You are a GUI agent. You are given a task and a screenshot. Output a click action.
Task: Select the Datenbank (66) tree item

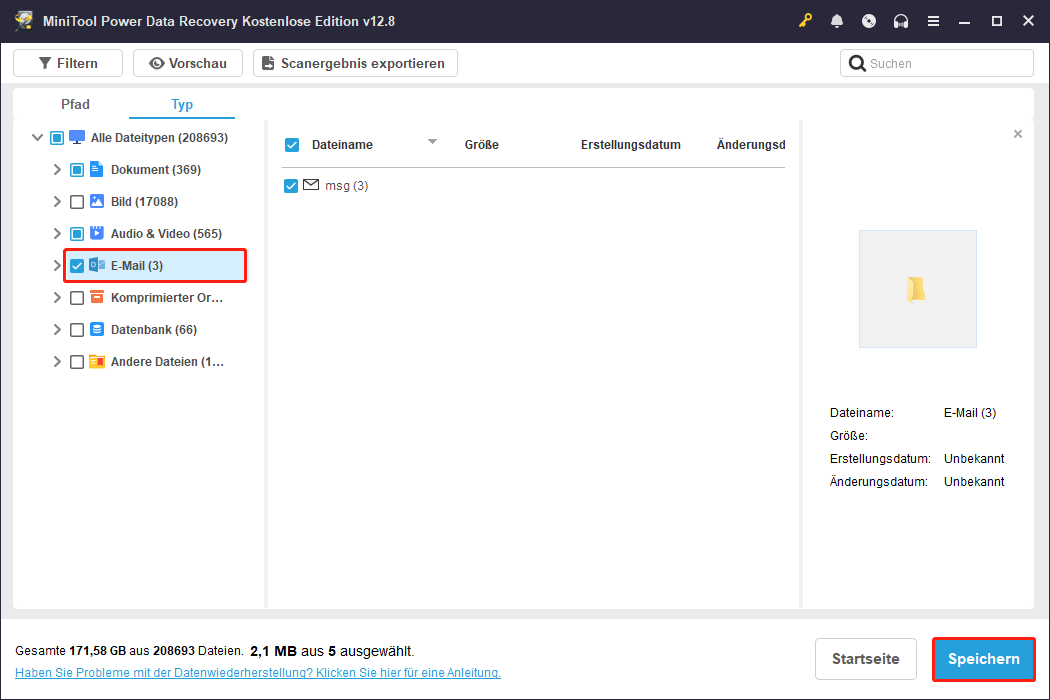[153, 330]
